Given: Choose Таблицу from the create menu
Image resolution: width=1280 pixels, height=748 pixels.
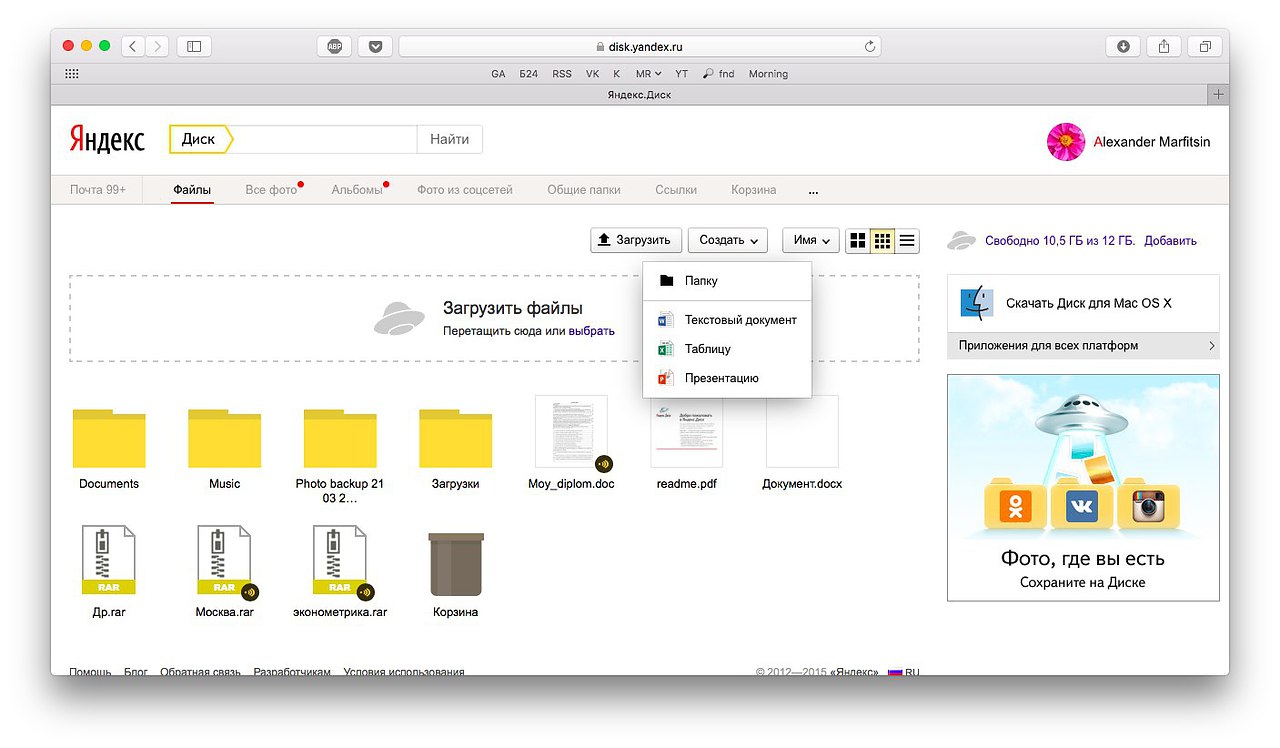Looking at the screenshot, I should point(707,349).
